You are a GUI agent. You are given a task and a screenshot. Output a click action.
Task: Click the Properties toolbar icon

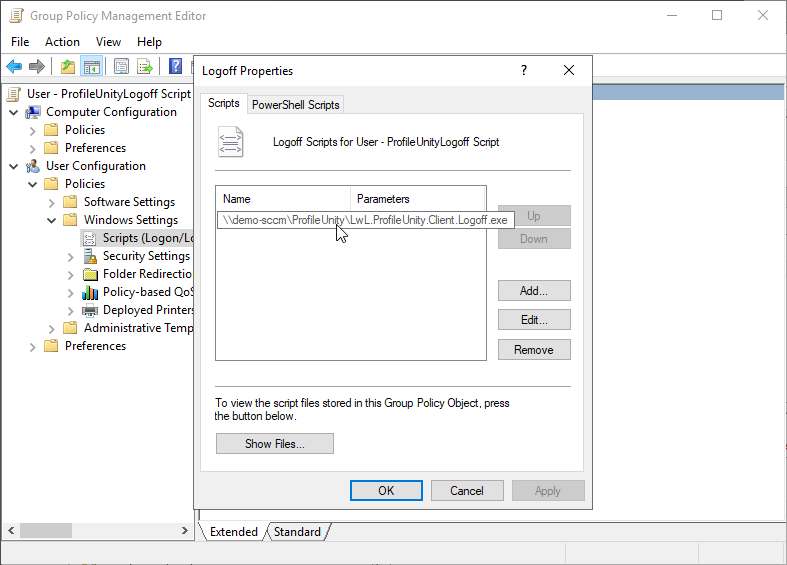click(121, 66)
